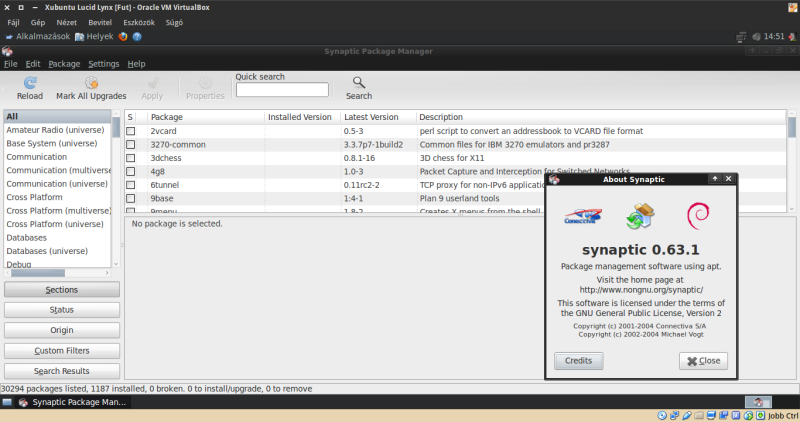Open the VirtualBox Gép menu

click(38, 22)
